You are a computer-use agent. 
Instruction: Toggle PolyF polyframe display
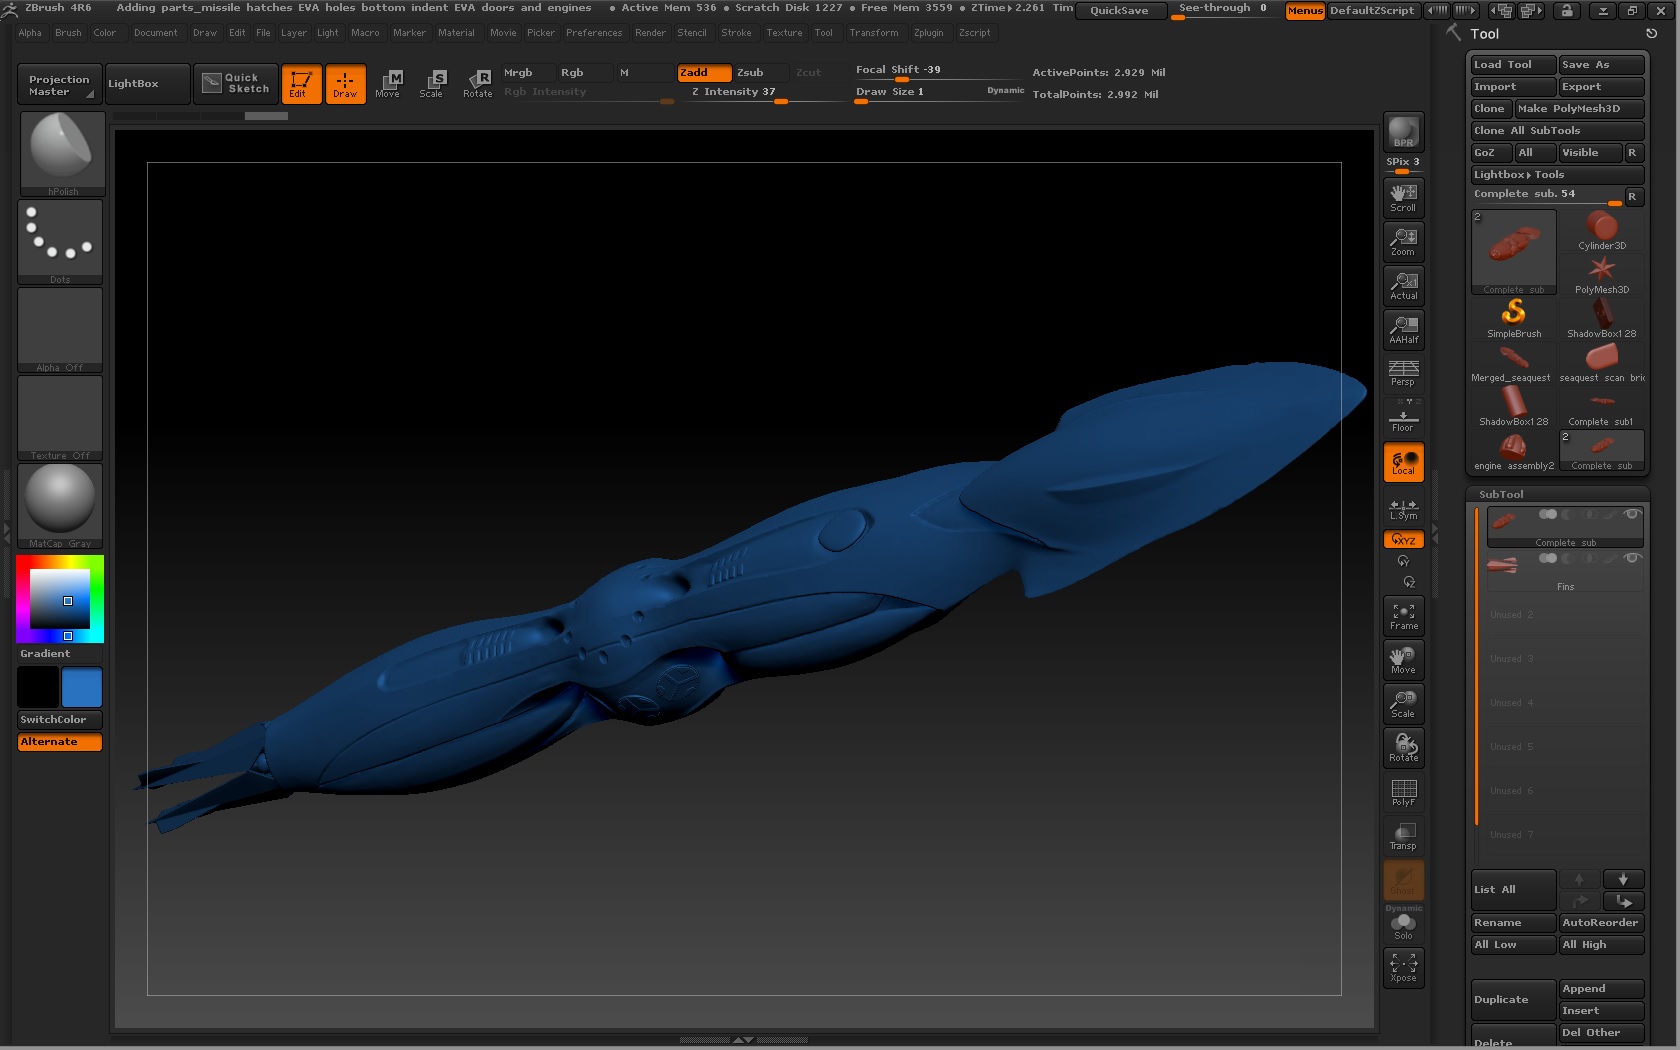[x=1403, y=792]
